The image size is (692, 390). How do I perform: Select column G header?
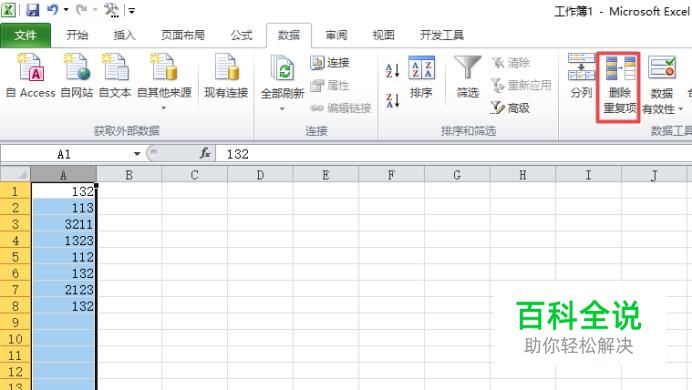coord(457,175)
